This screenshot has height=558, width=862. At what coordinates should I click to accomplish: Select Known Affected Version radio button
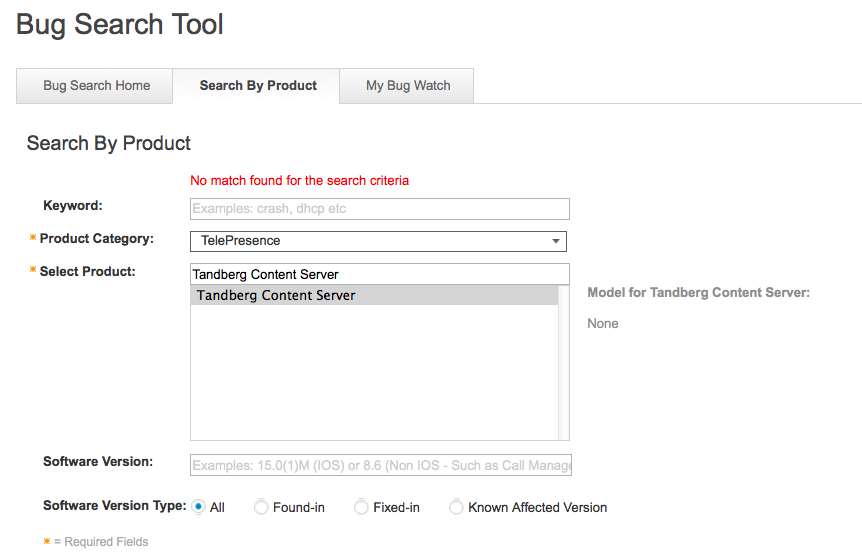pos(456,507)
